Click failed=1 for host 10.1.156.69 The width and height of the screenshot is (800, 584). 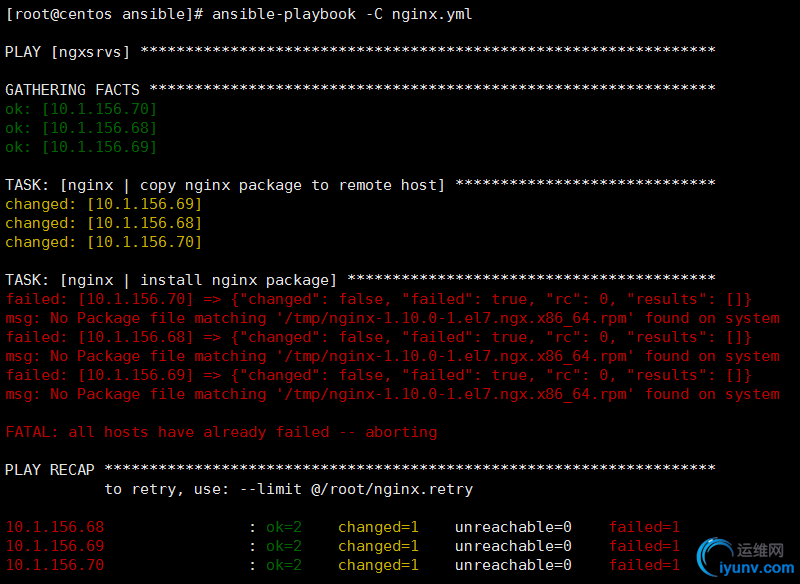coord(644,546)
